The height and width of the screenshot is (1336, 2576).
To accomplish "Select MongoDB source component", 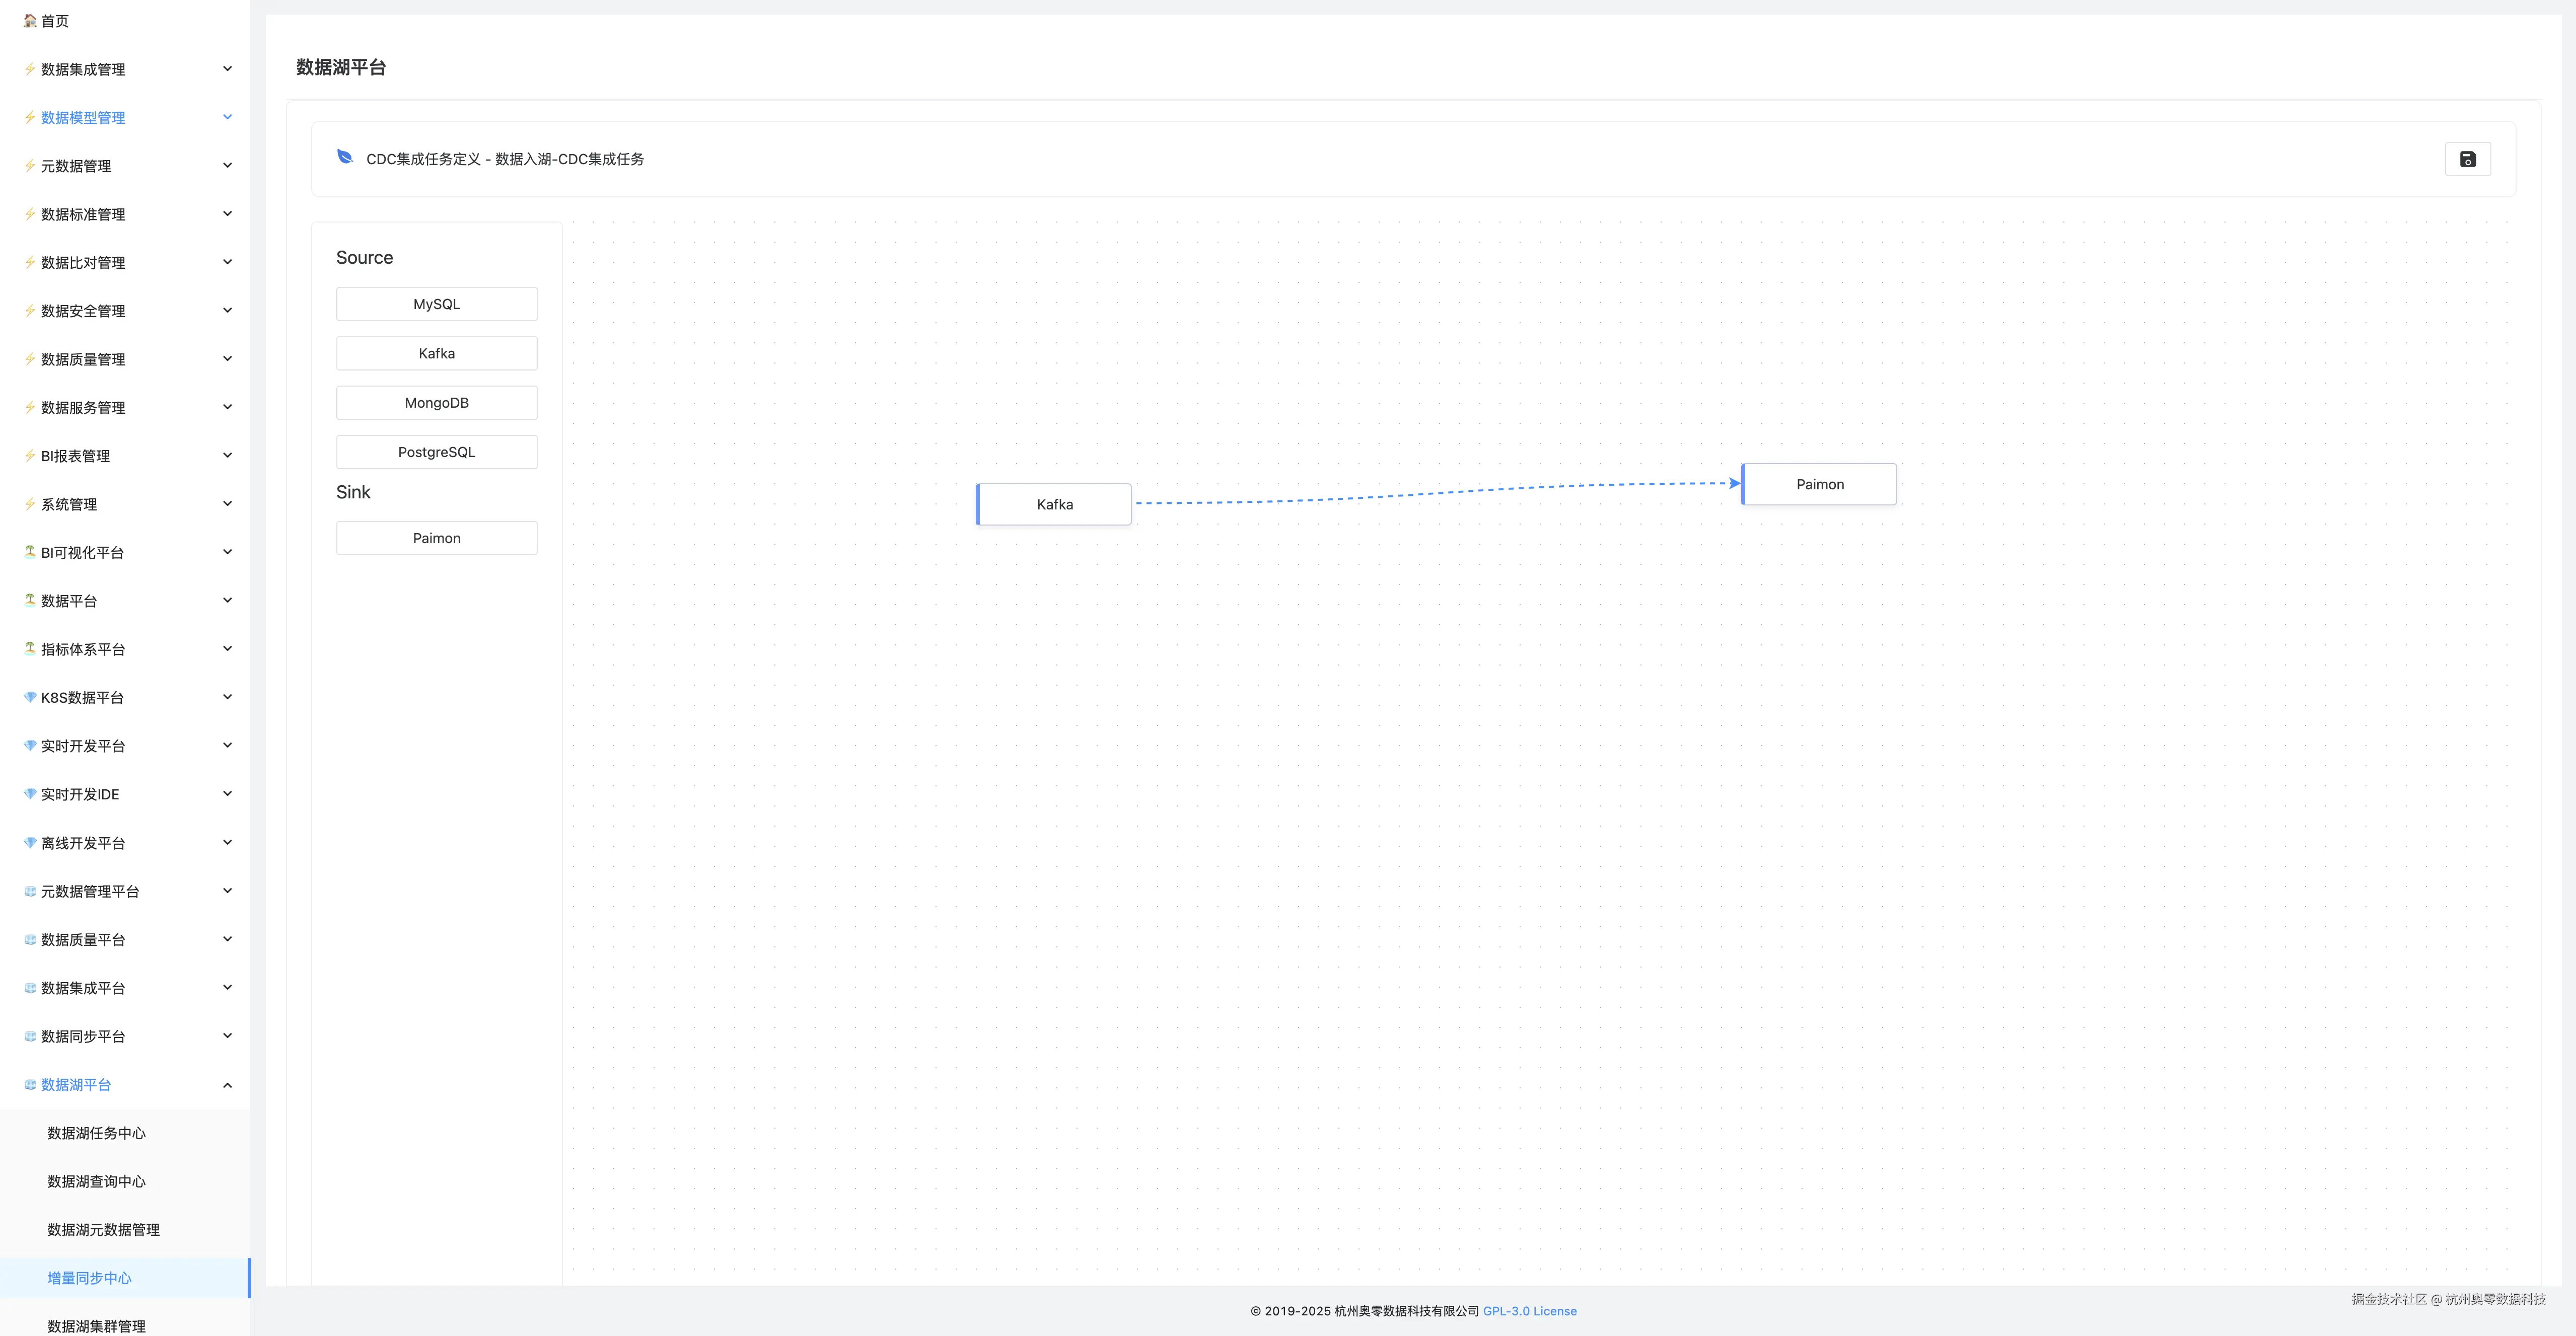I will pyautogui.click(x=436, y=403).
